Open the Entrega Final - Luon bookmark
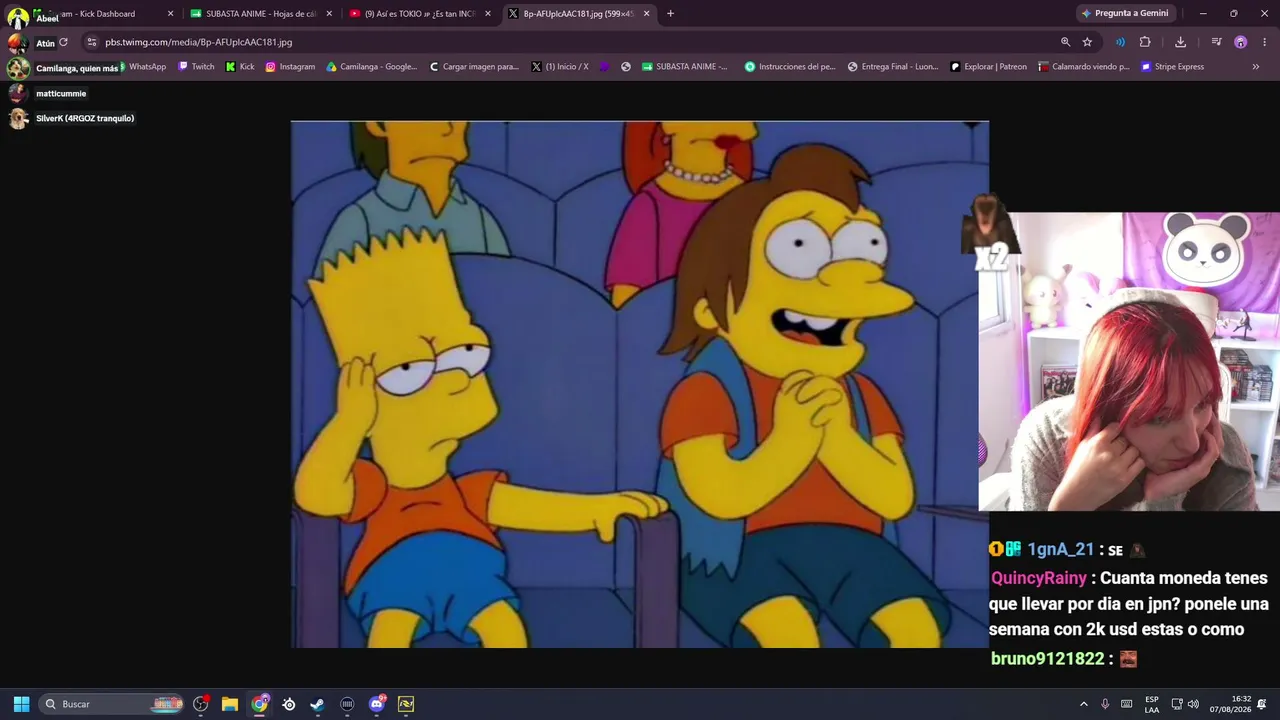The image size is (1280, 720). tap(893, 67)
